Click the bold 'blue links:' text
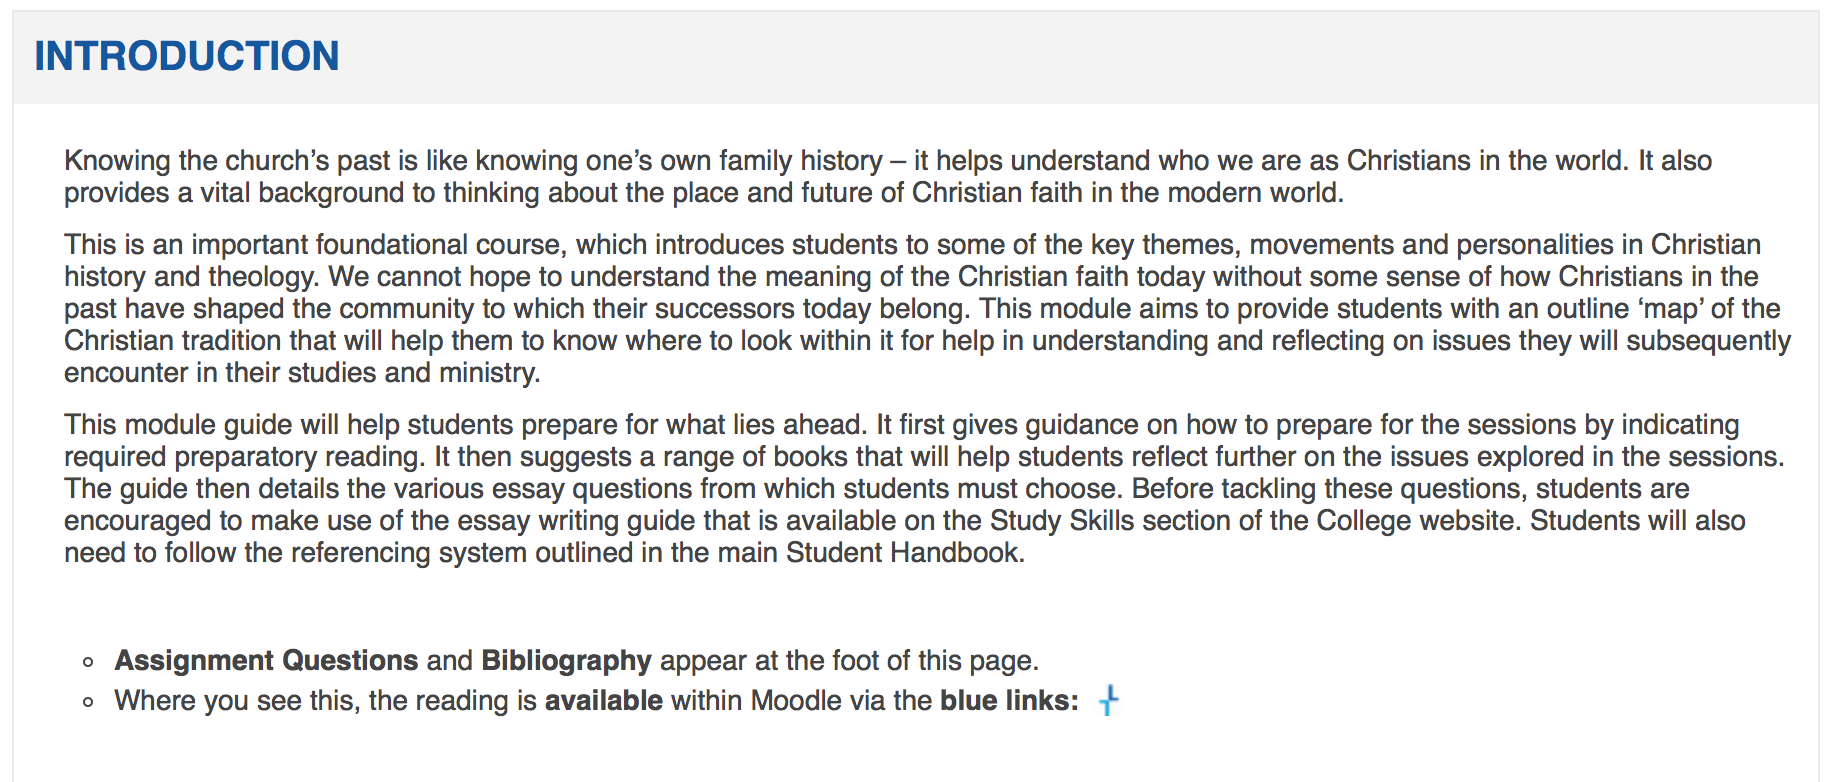Viewport: 1828px width, 782px height. click(x=1009, y=700)
